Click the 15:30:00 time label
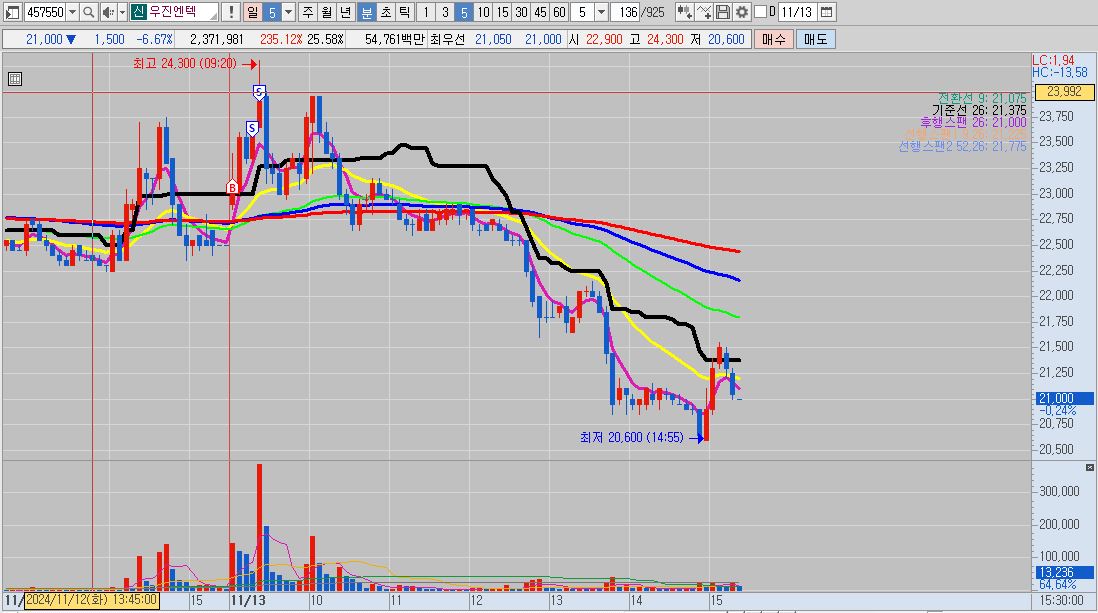Screen dimensions: 1098x613 tap(1062, 600)
